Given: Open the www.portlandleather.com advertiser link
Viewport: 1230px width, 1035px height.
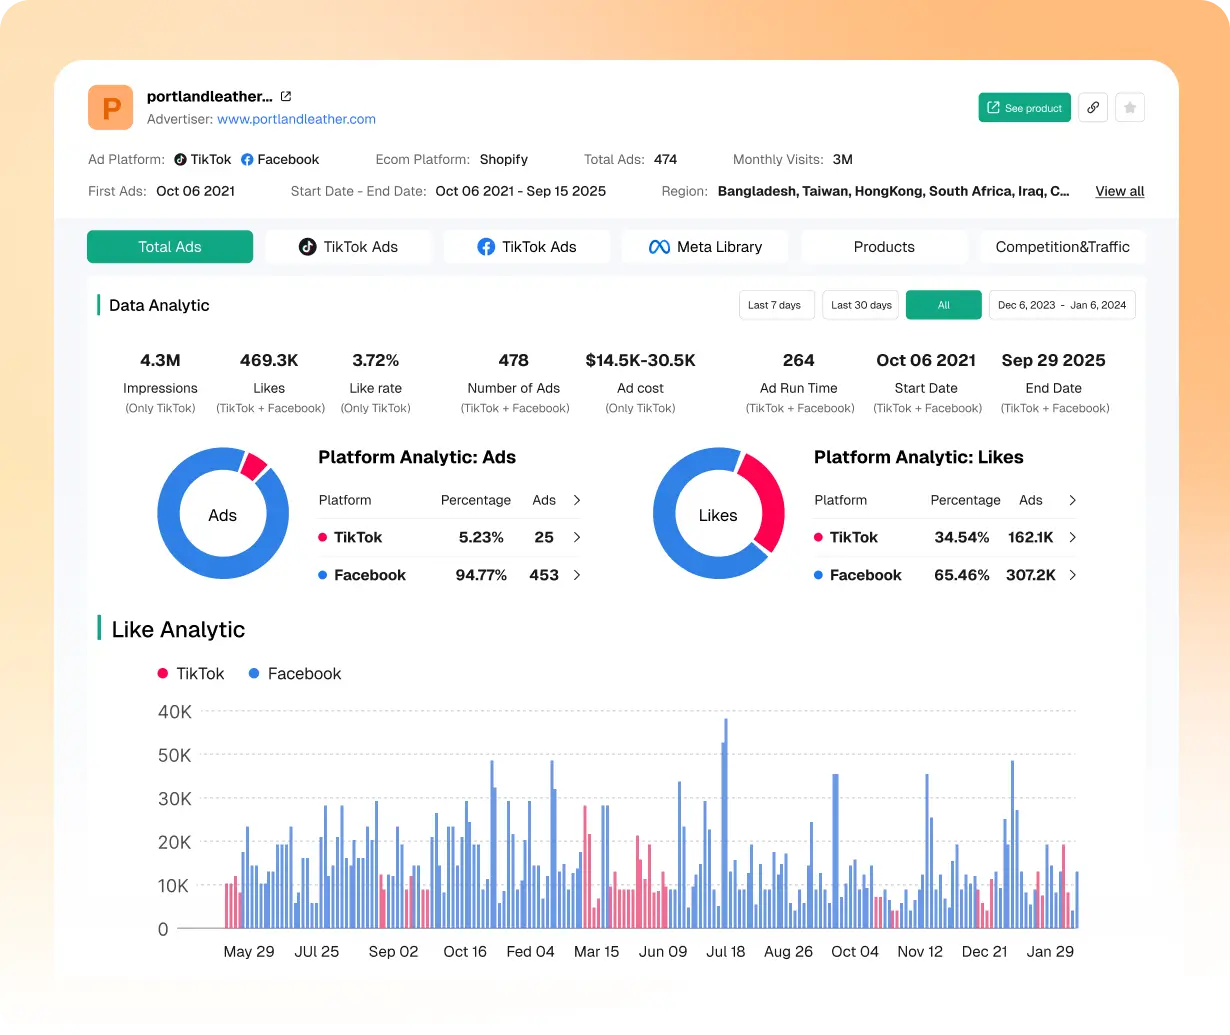Looking at the screenshot, I should point(296,119).
